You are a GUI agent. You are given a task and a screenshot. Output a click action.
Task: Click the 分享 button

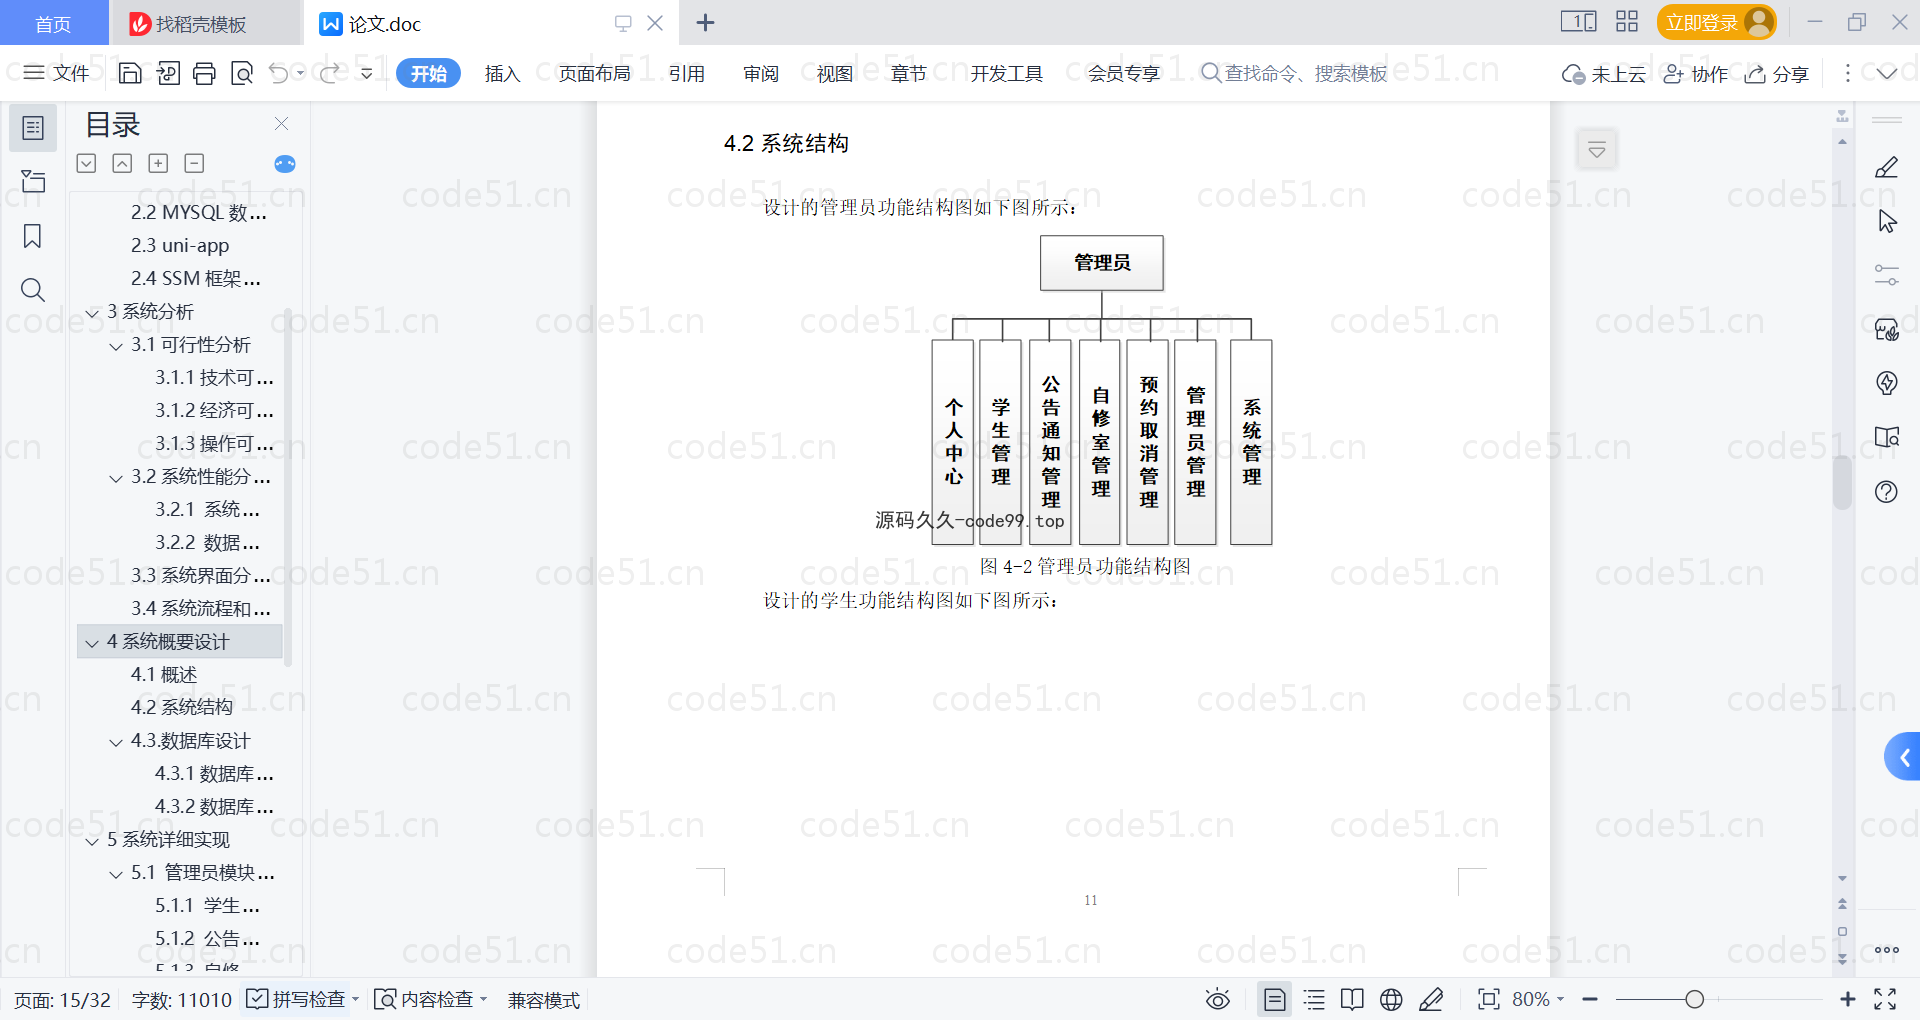coord(1777,73)
